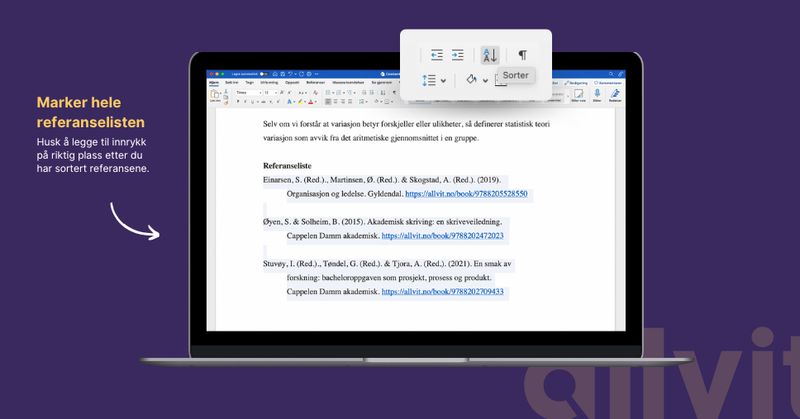Image resolution: width=800 pixels, height=419 pixels.
Task: Click the enlarged paragraph marks ¶ icon
Action: pos(522,55)
